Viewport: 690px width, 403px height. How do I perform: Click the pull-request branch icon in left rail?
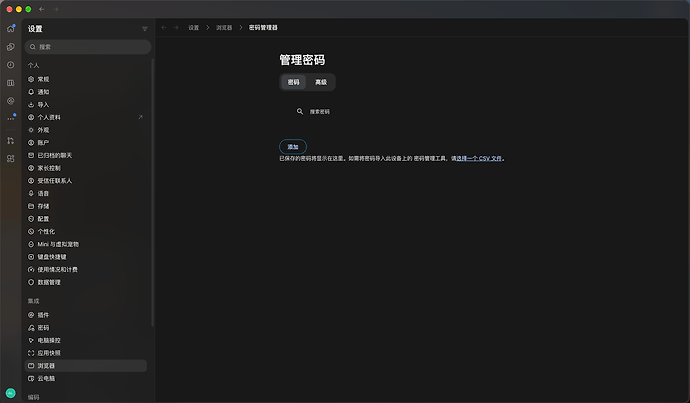(11, 141)
